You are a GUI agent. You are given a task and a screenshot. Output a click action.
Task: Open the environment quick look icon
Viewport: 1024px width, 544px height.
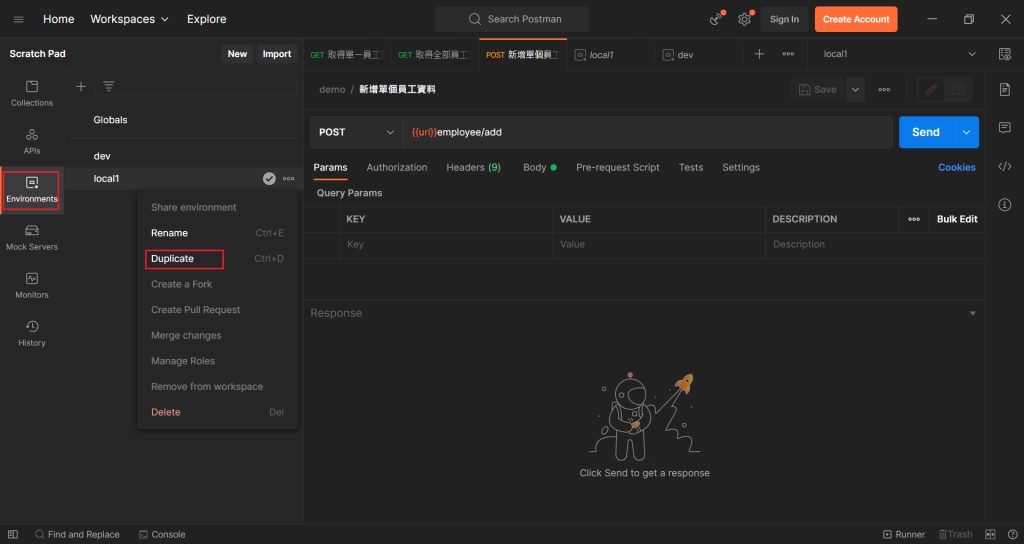(1005, 54)
